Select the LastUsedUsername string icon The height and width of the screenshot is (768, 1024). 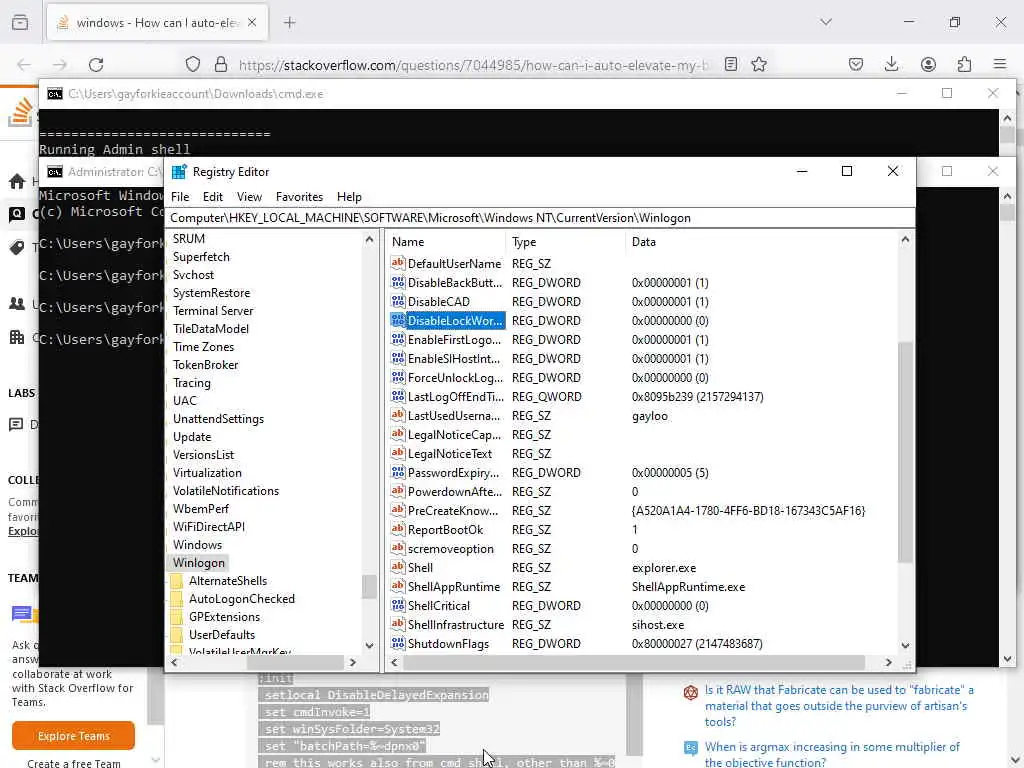click(x=398, y=415)
